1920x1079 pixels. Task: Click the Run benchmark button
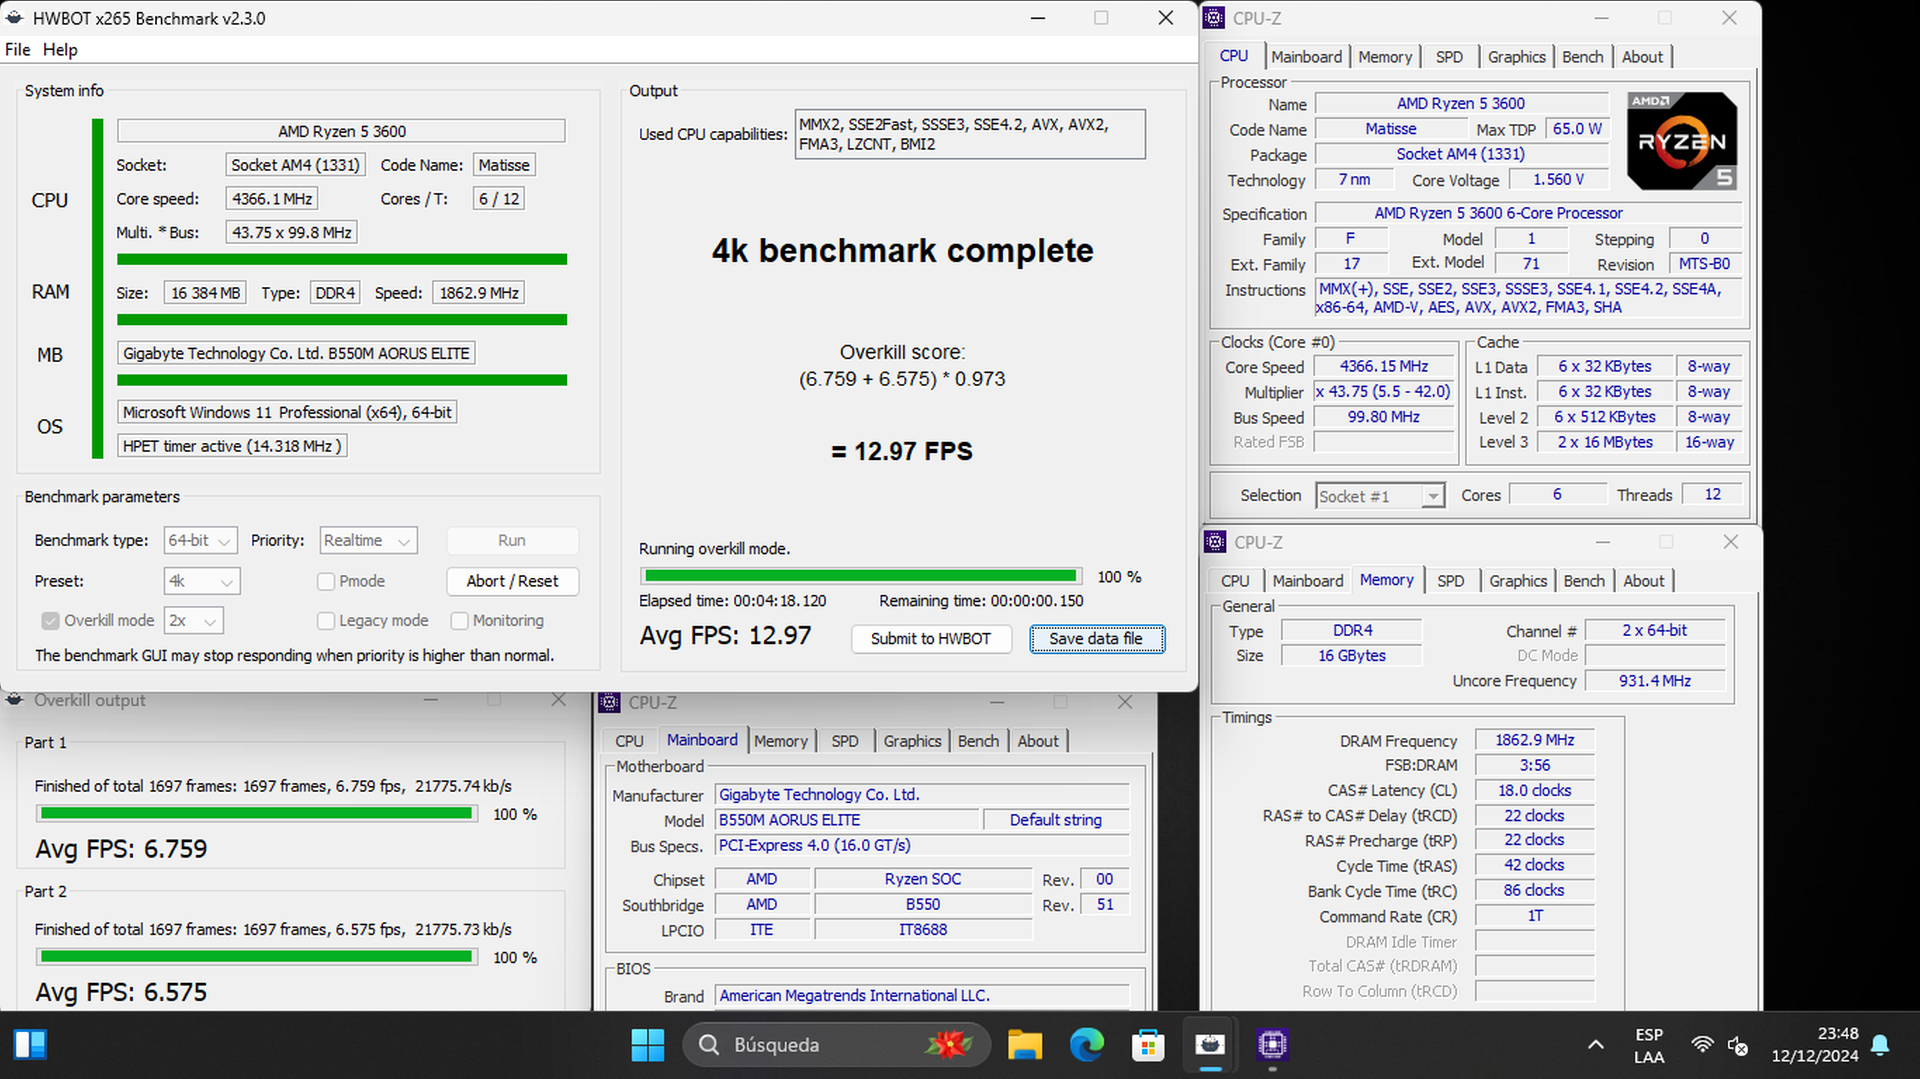click(512, 540)
